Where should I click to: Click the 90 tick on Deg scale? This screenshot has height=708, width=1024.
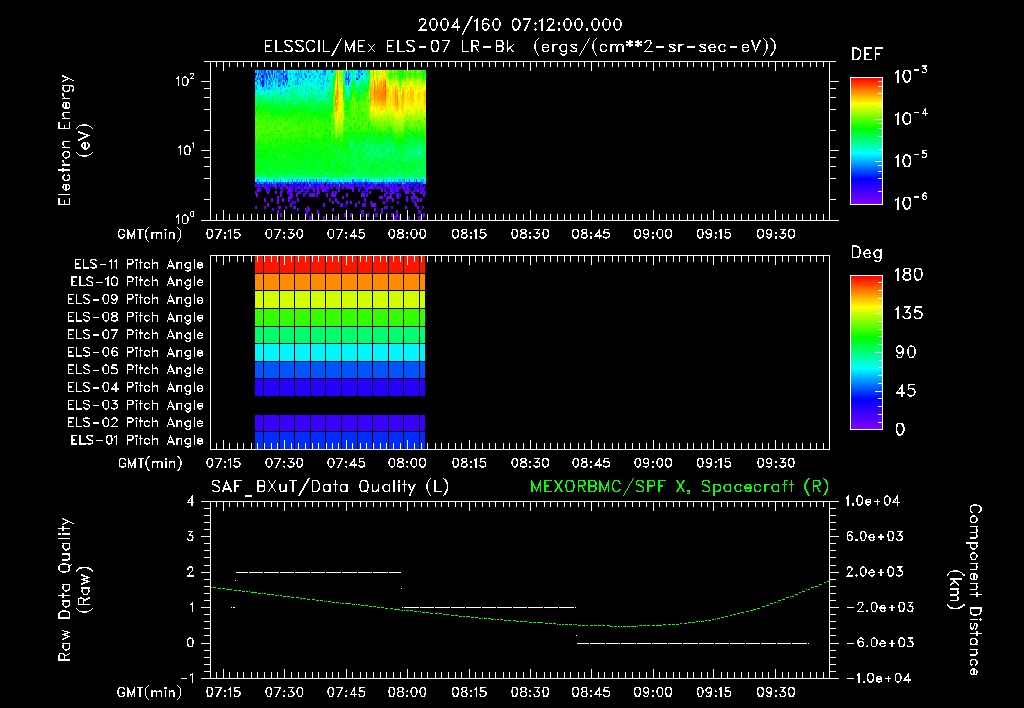coord(906,352)
